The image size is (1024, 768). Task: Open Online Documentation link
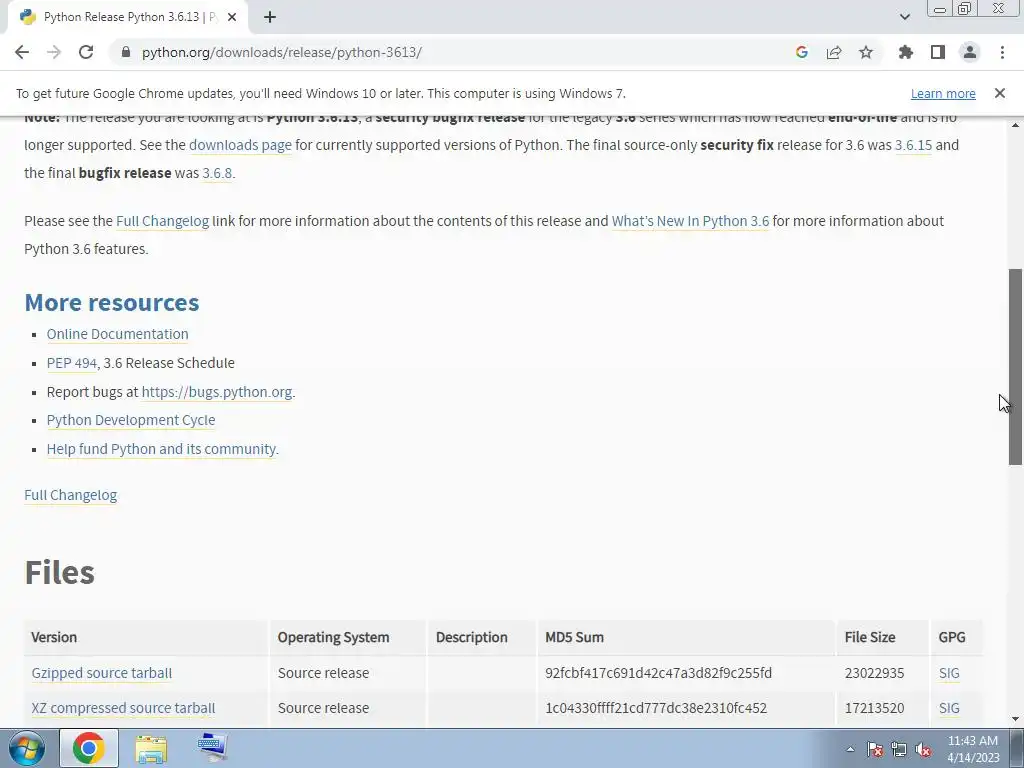[118, 334]
